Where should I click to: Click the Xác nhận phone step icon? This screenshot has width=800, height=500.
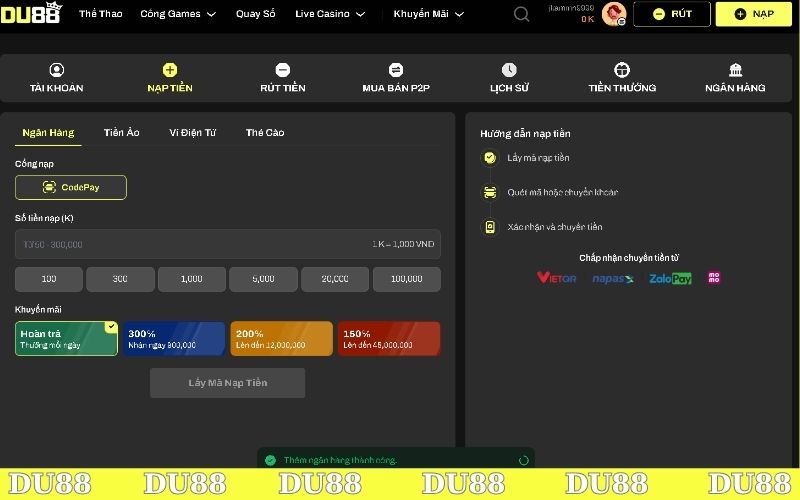point(490,227)
